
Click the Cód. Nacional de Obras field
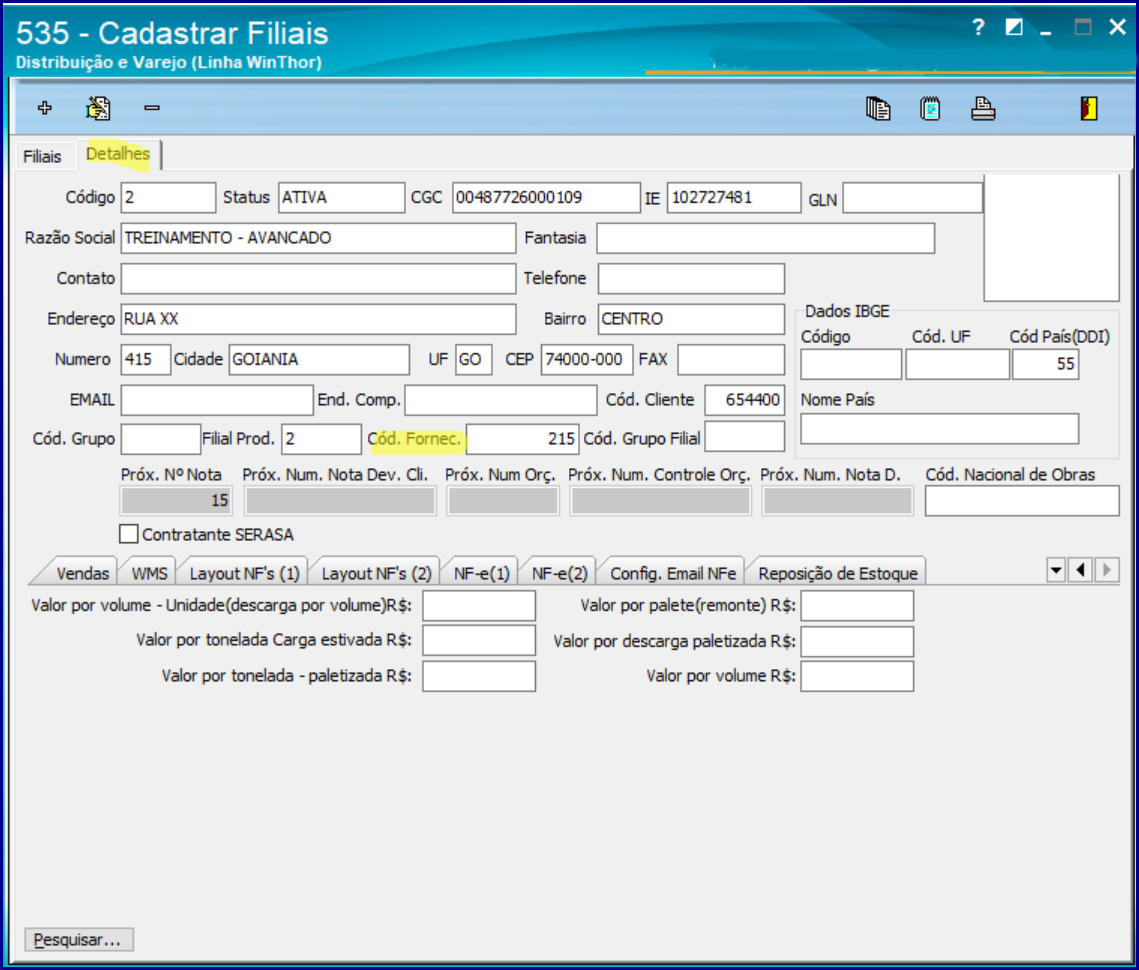tap(1022, 501)
